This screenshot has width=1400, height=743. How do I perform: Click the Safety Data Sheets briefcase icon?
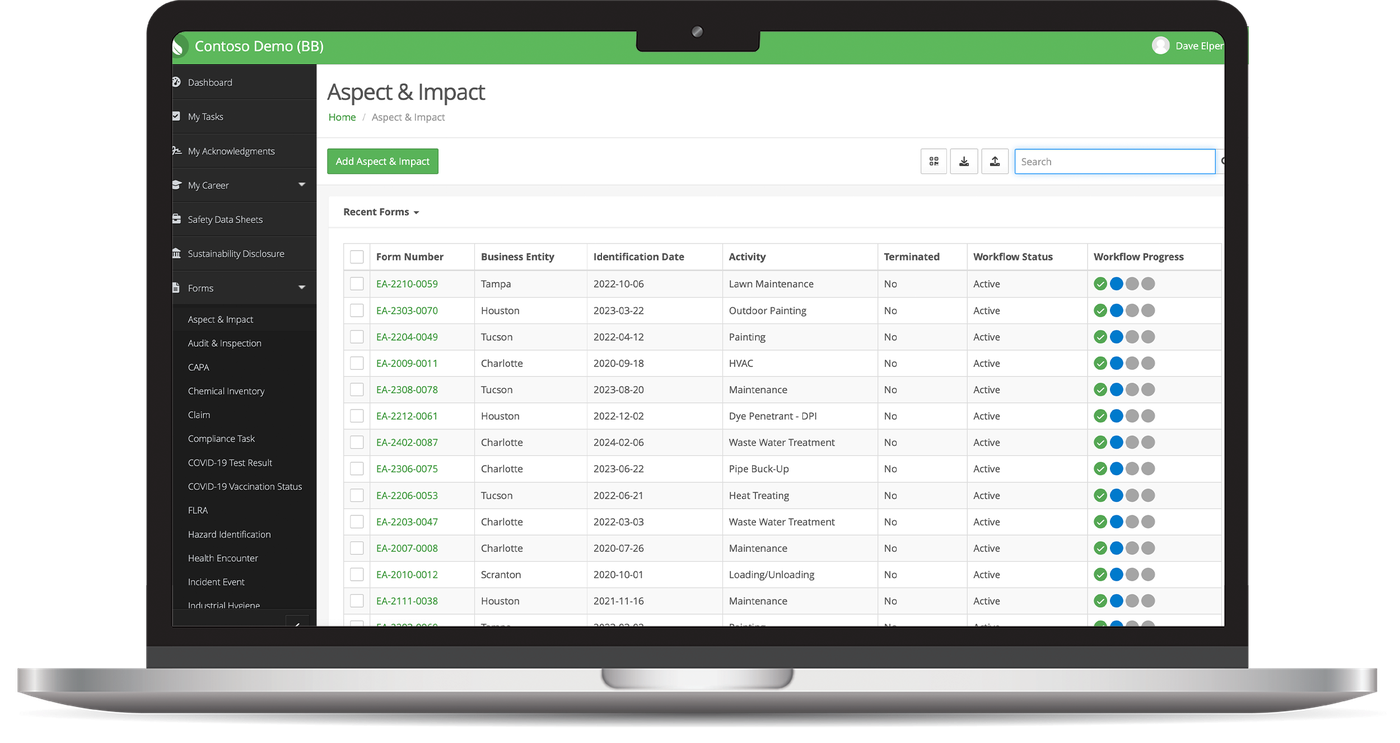[x=177, y=219]
